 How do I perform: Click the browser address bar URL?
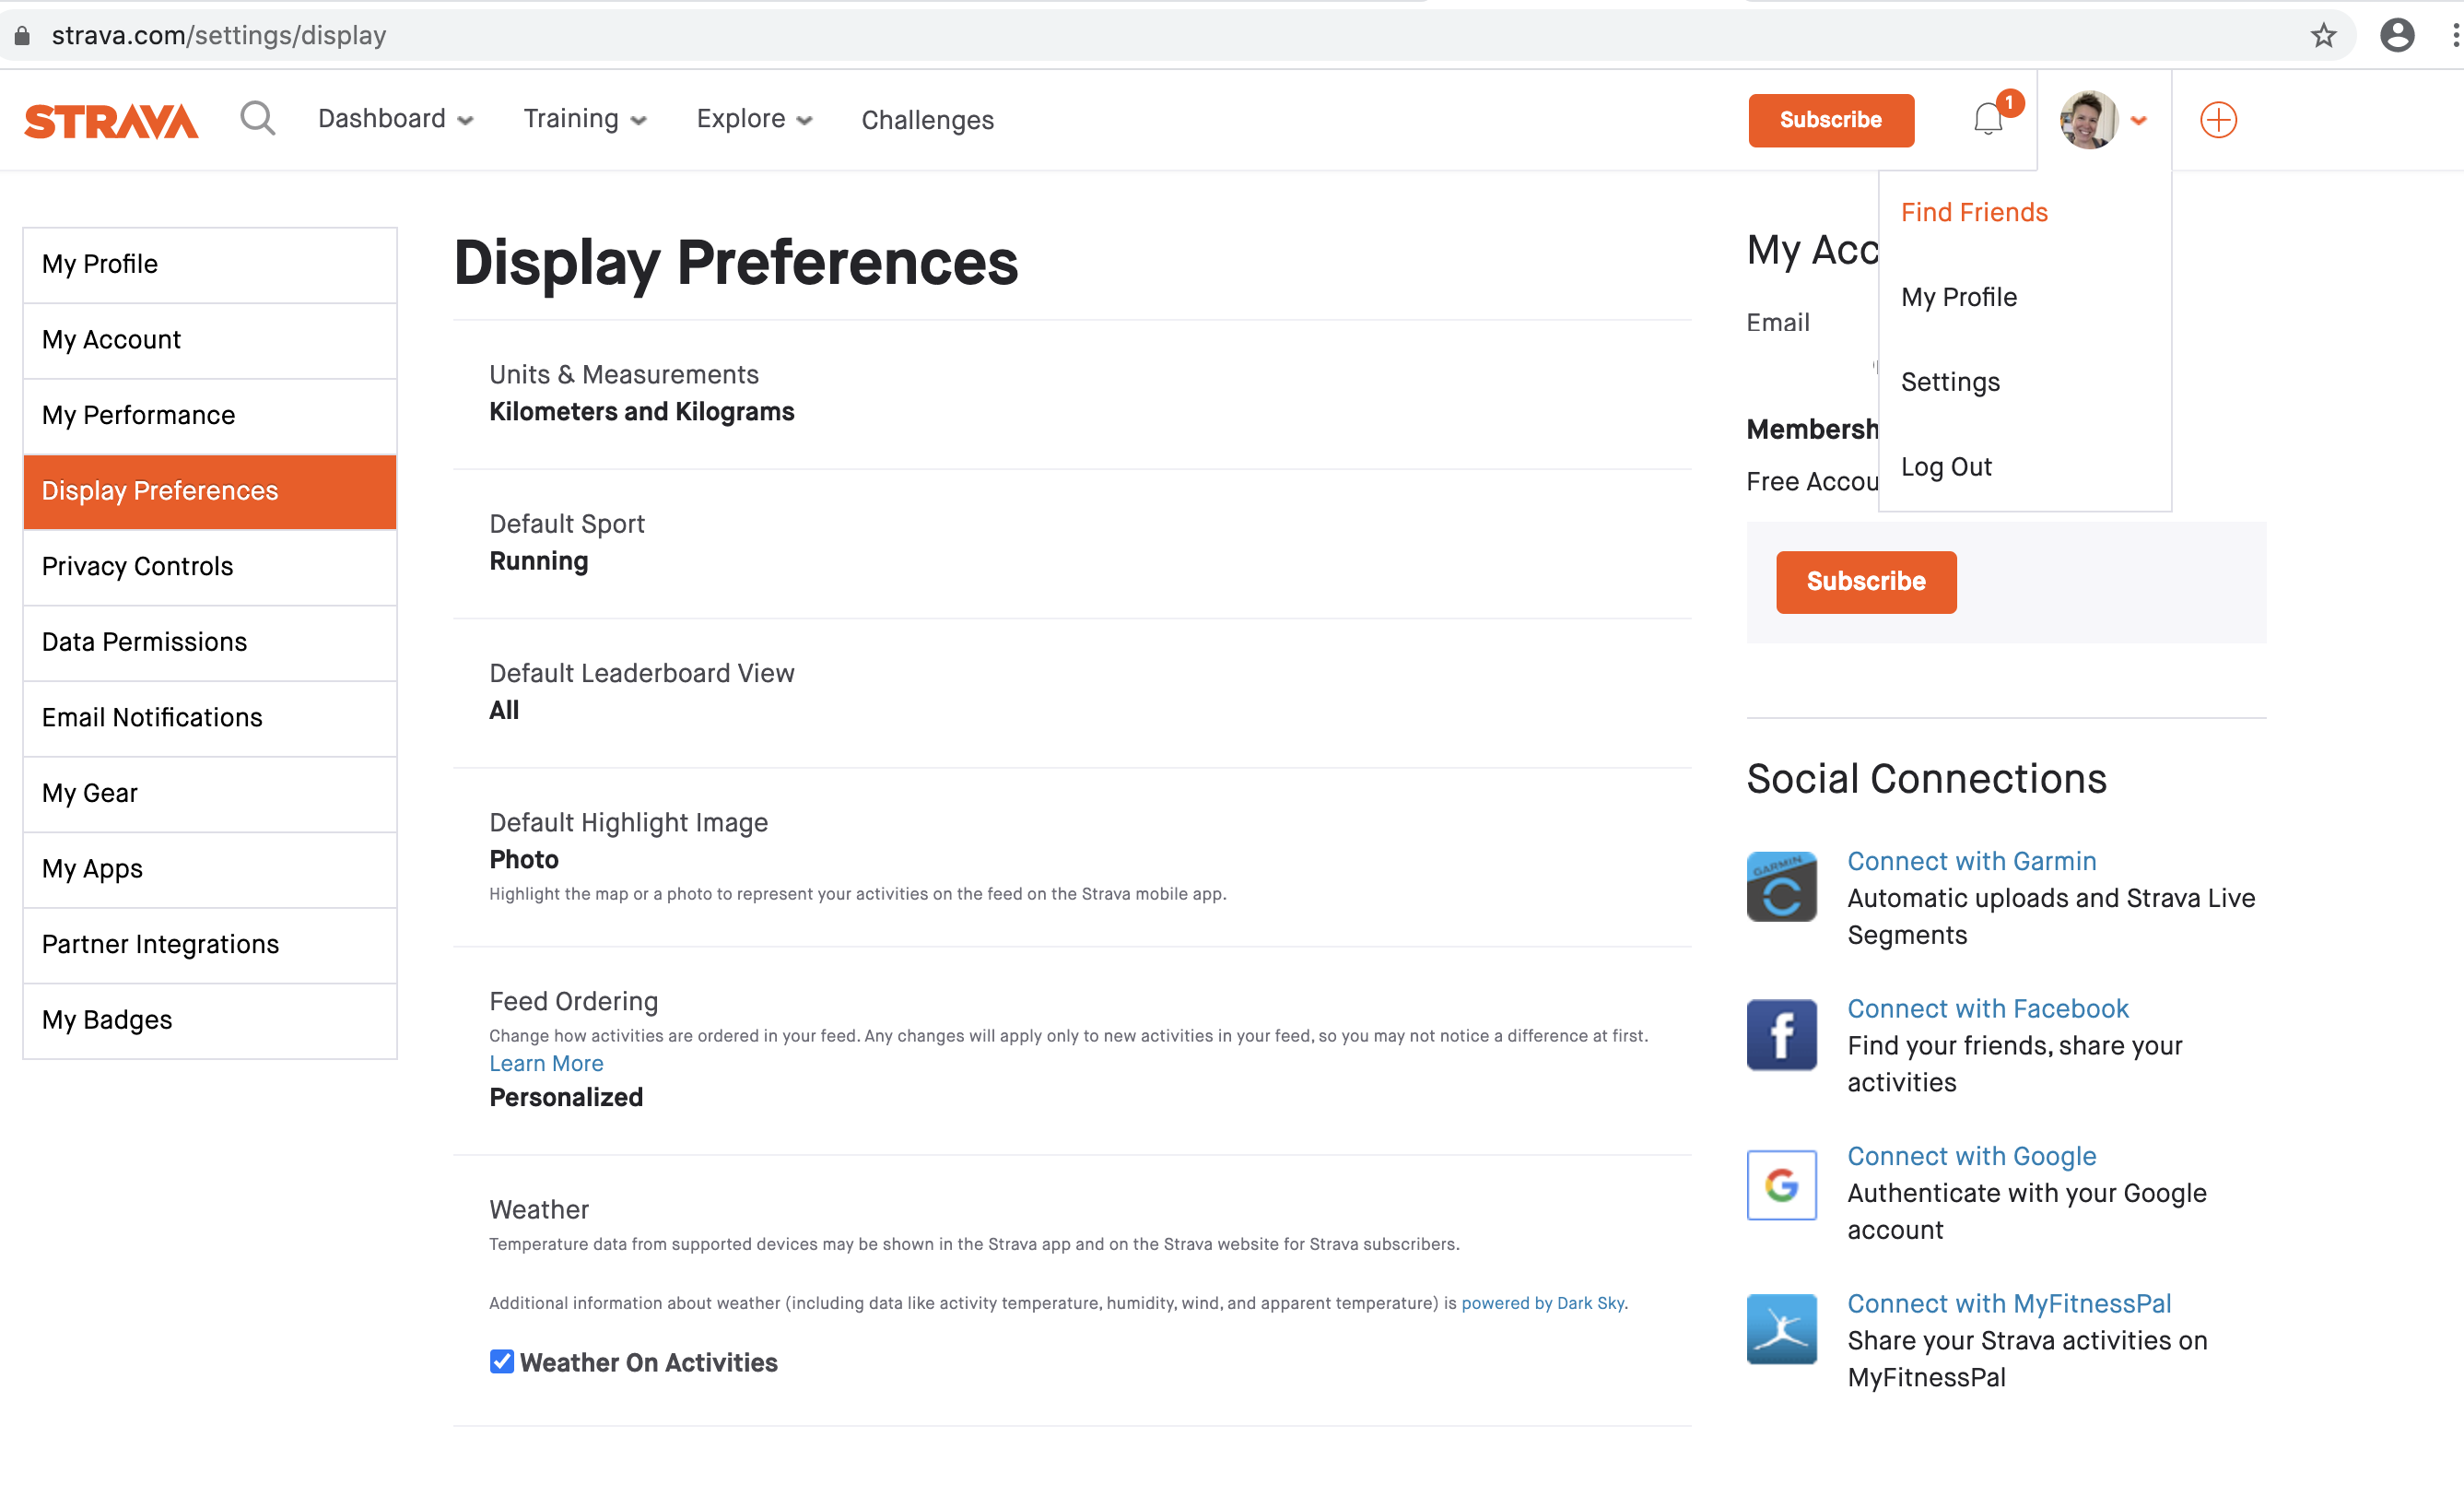[219, 35]
